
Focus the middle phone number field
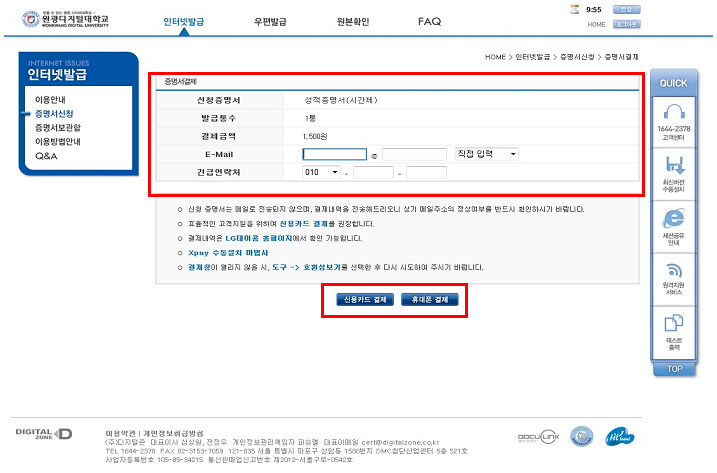[x=373, y=172]
